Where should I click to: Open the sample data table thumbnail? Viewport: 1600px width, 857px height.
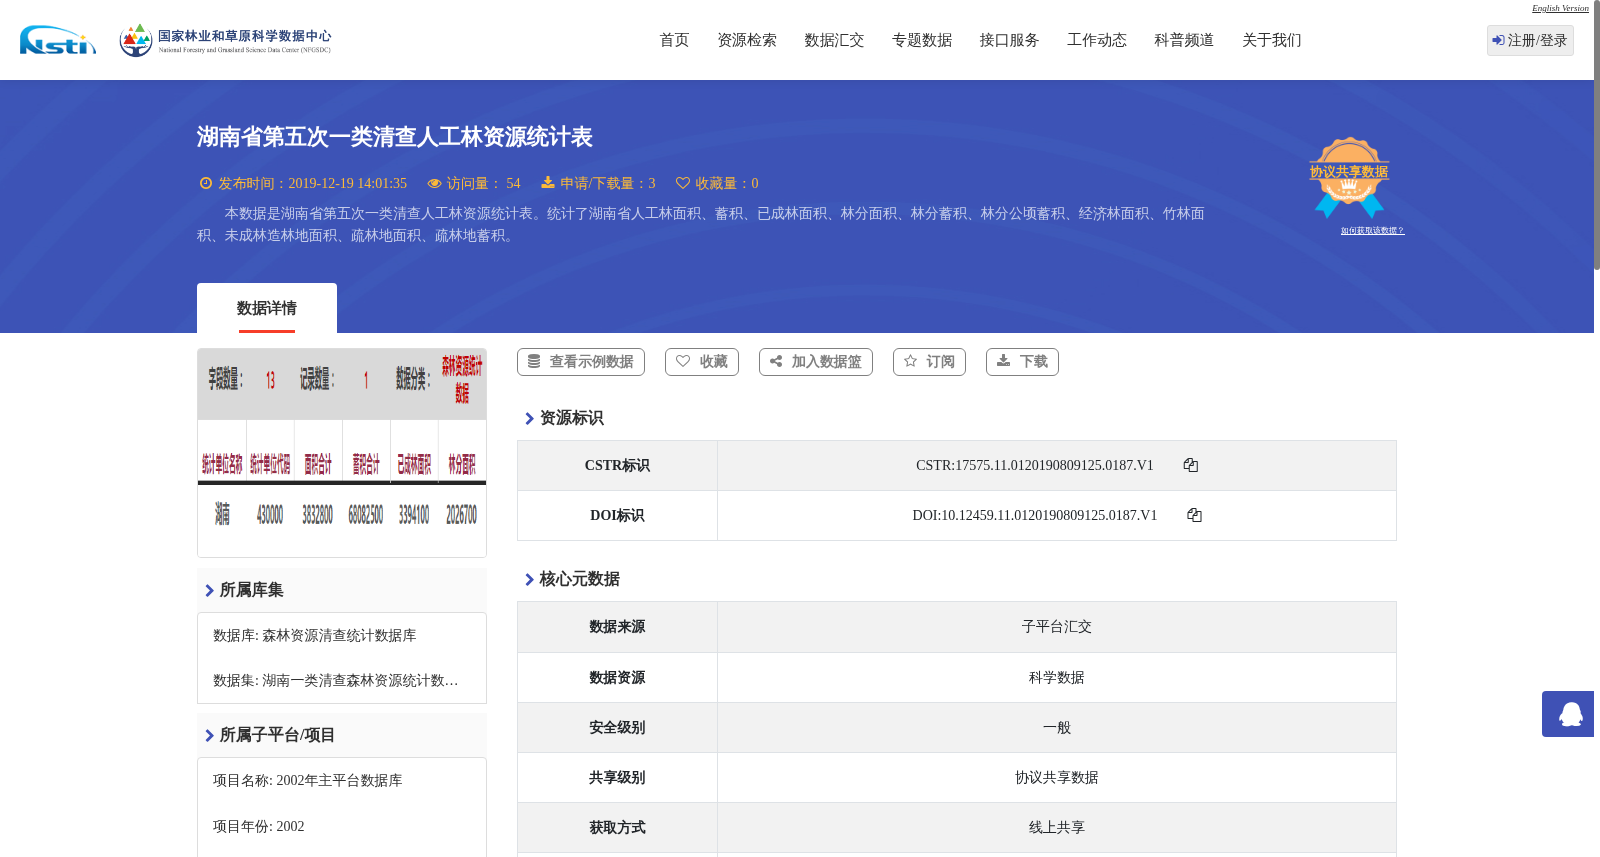(x=342, y=453)
